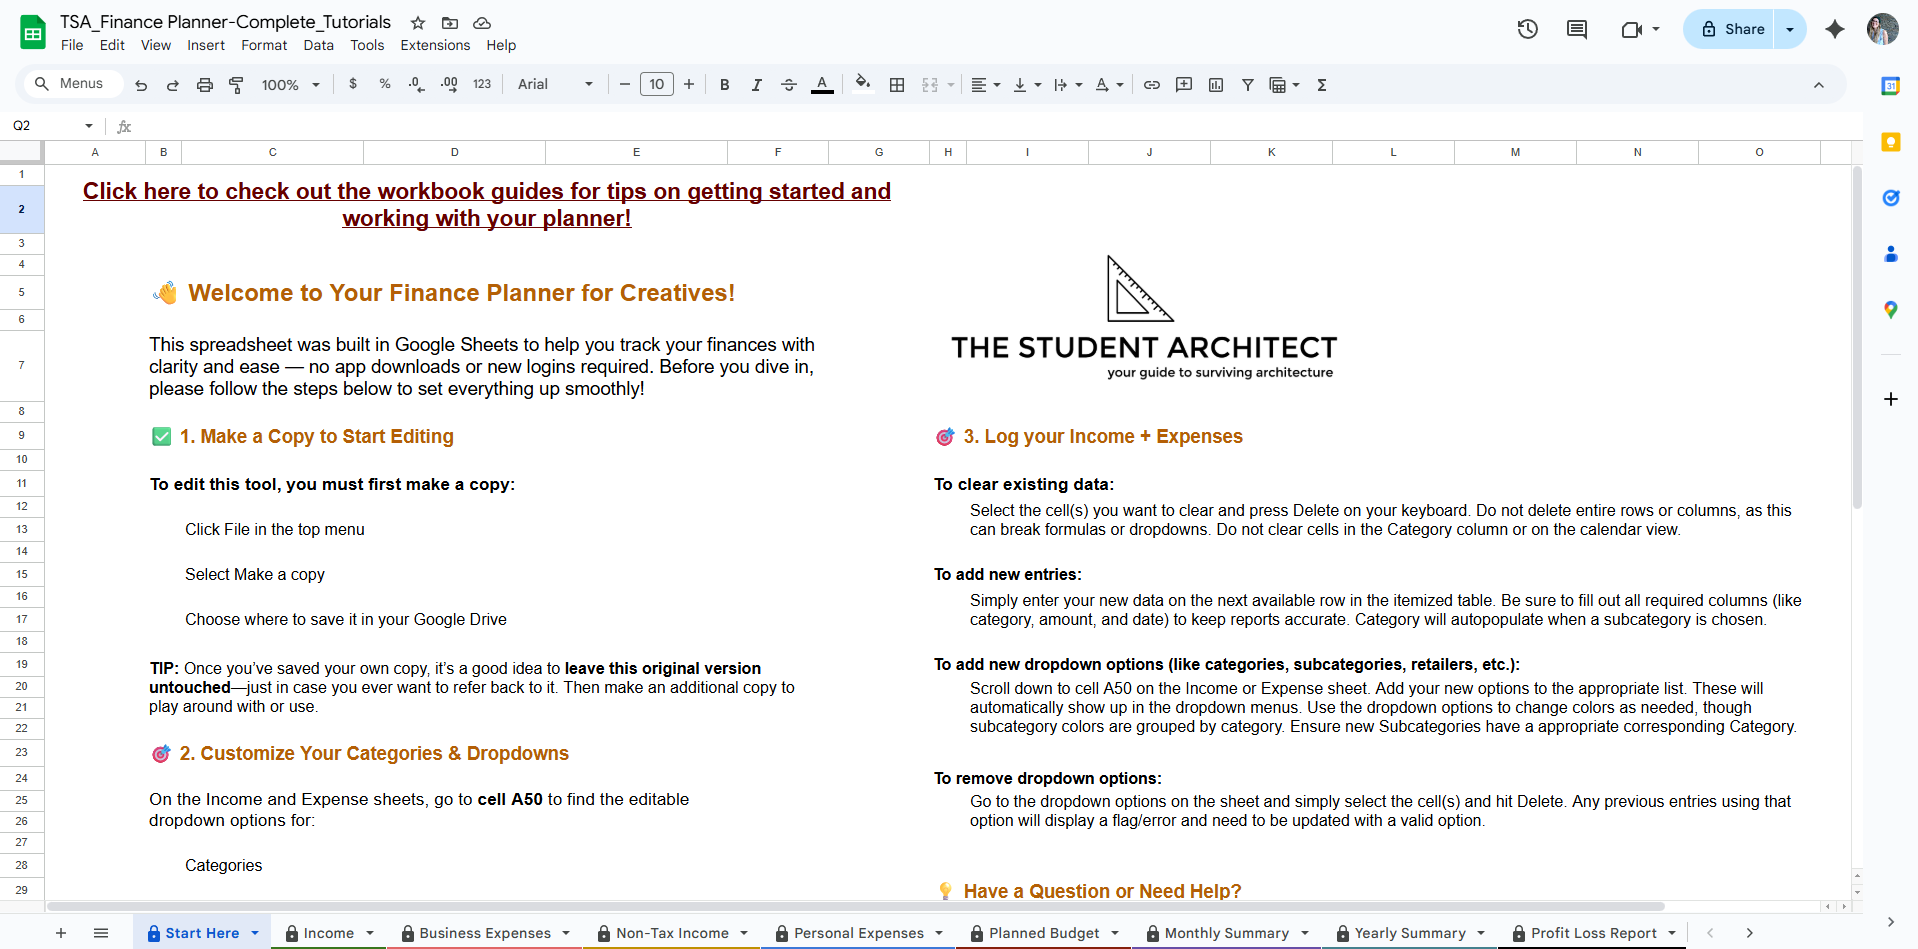Open the Functions sigma icon
The image size is (1918, 949).
coord(1322,85)
